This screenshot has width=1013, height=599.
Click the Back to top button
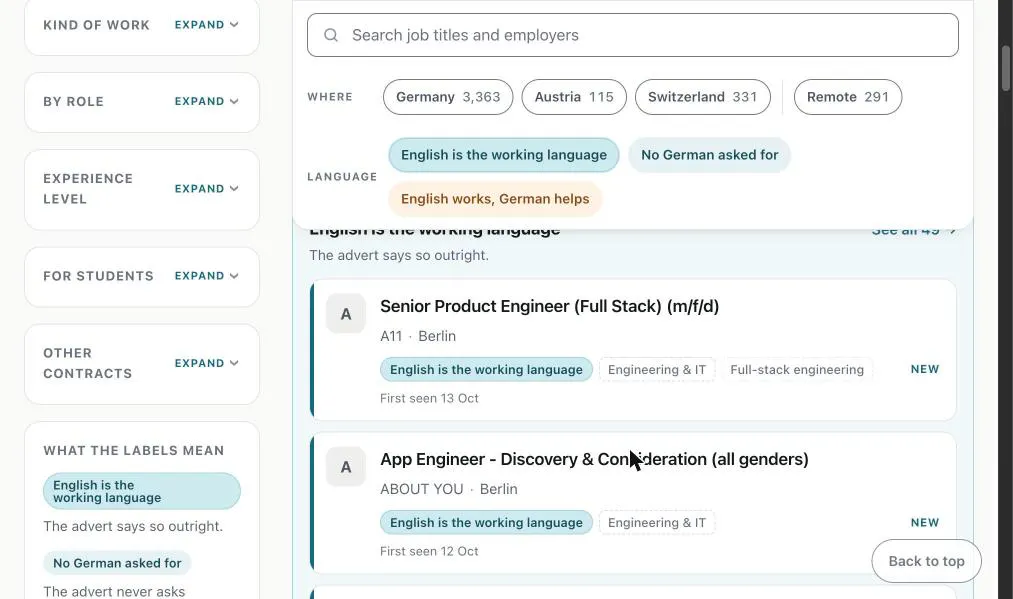926,561
